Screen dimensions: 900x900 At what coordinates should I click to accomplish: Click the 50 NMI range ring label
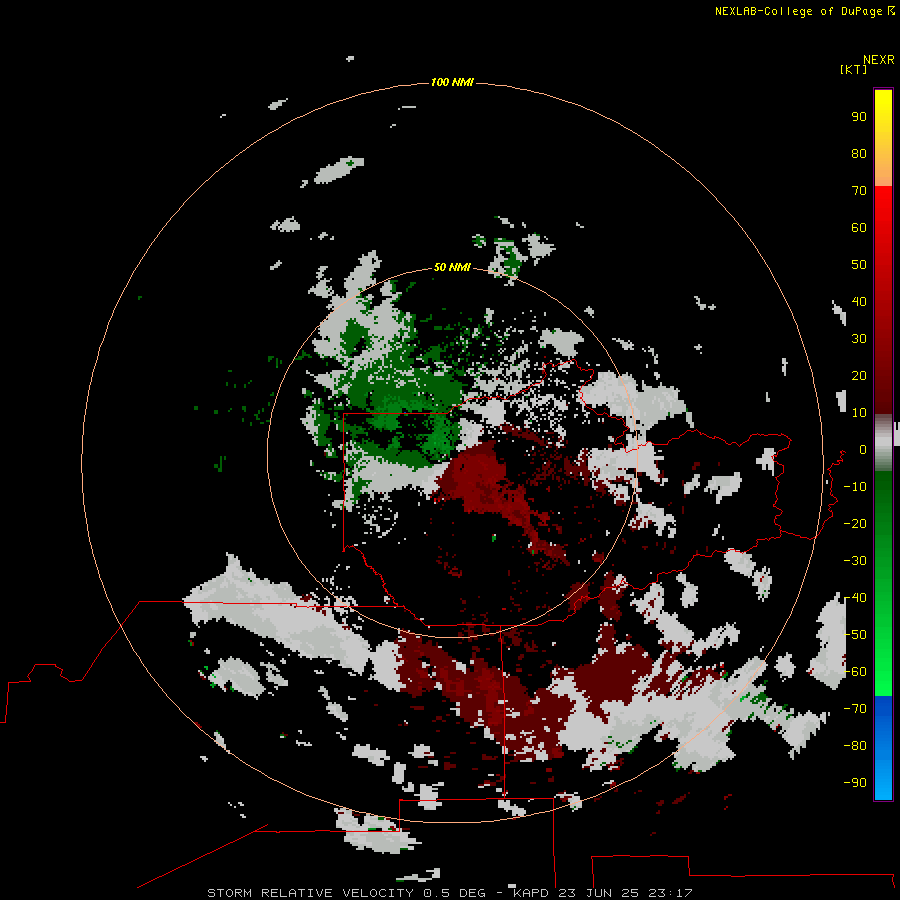(452, 267)
